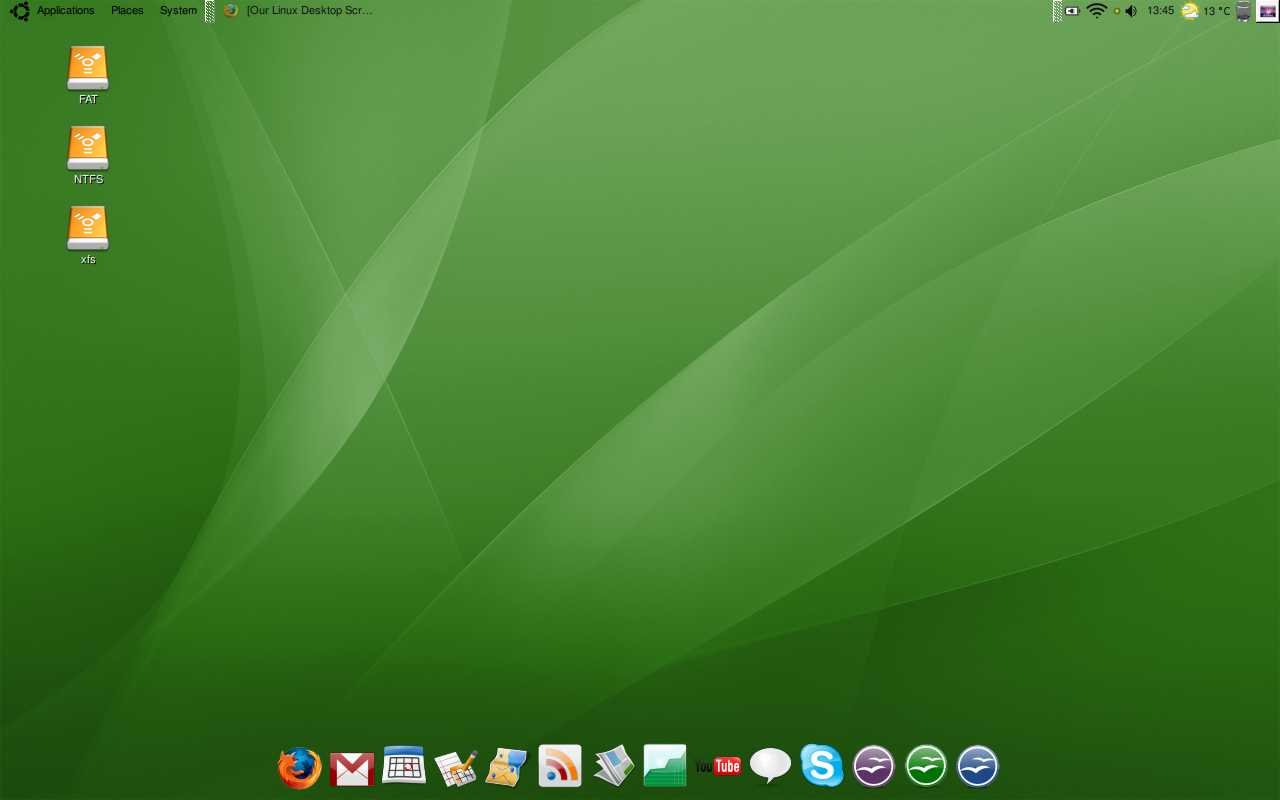This screenshot has height=800, width=1280.
Task: Open the System menu
Action: pyautogui.click(x=178, y=11)
